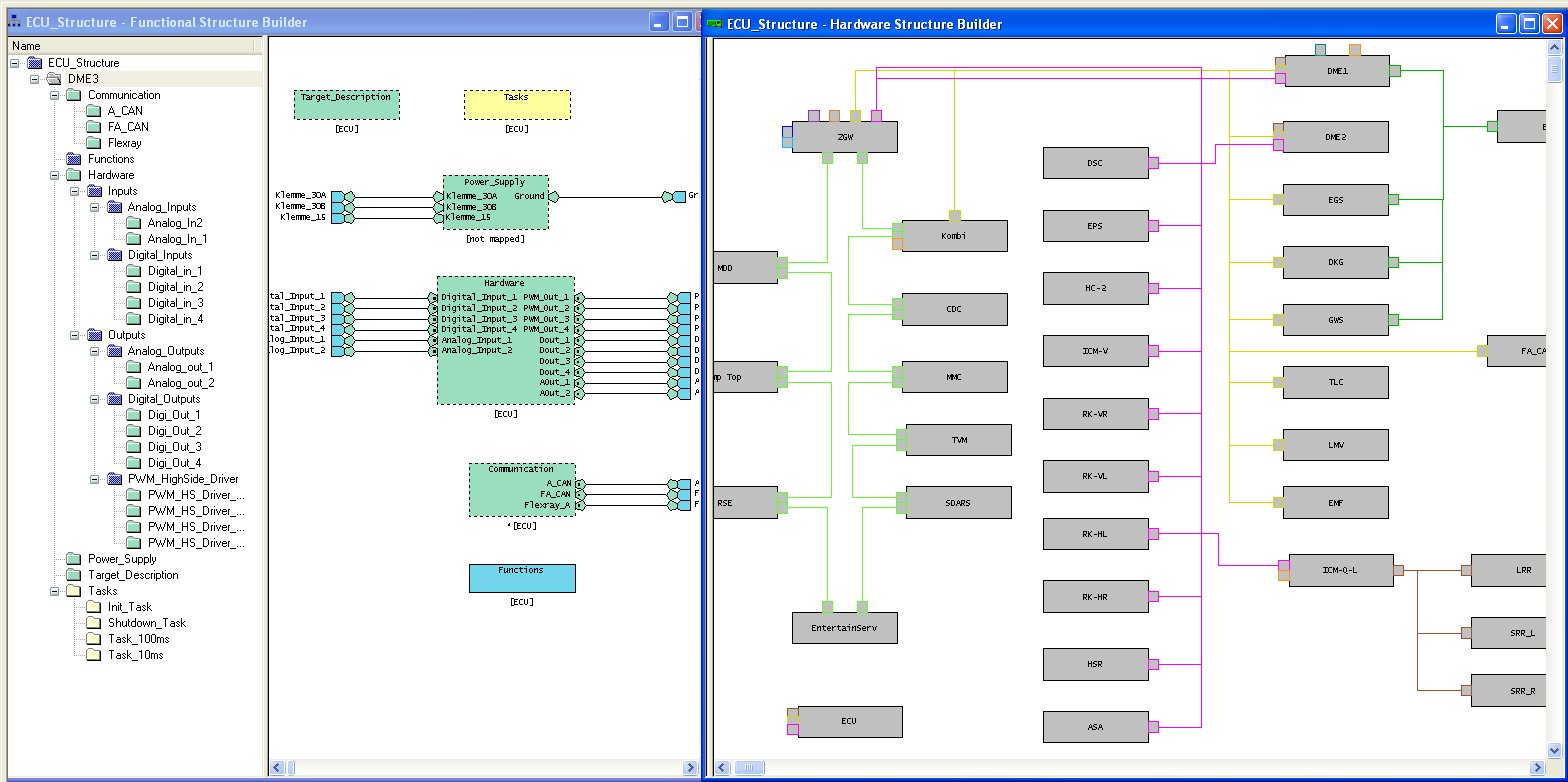The image size is (1568, 782).
Task: Select the DME1 block in hardware view
Action: click(1336, 71)
